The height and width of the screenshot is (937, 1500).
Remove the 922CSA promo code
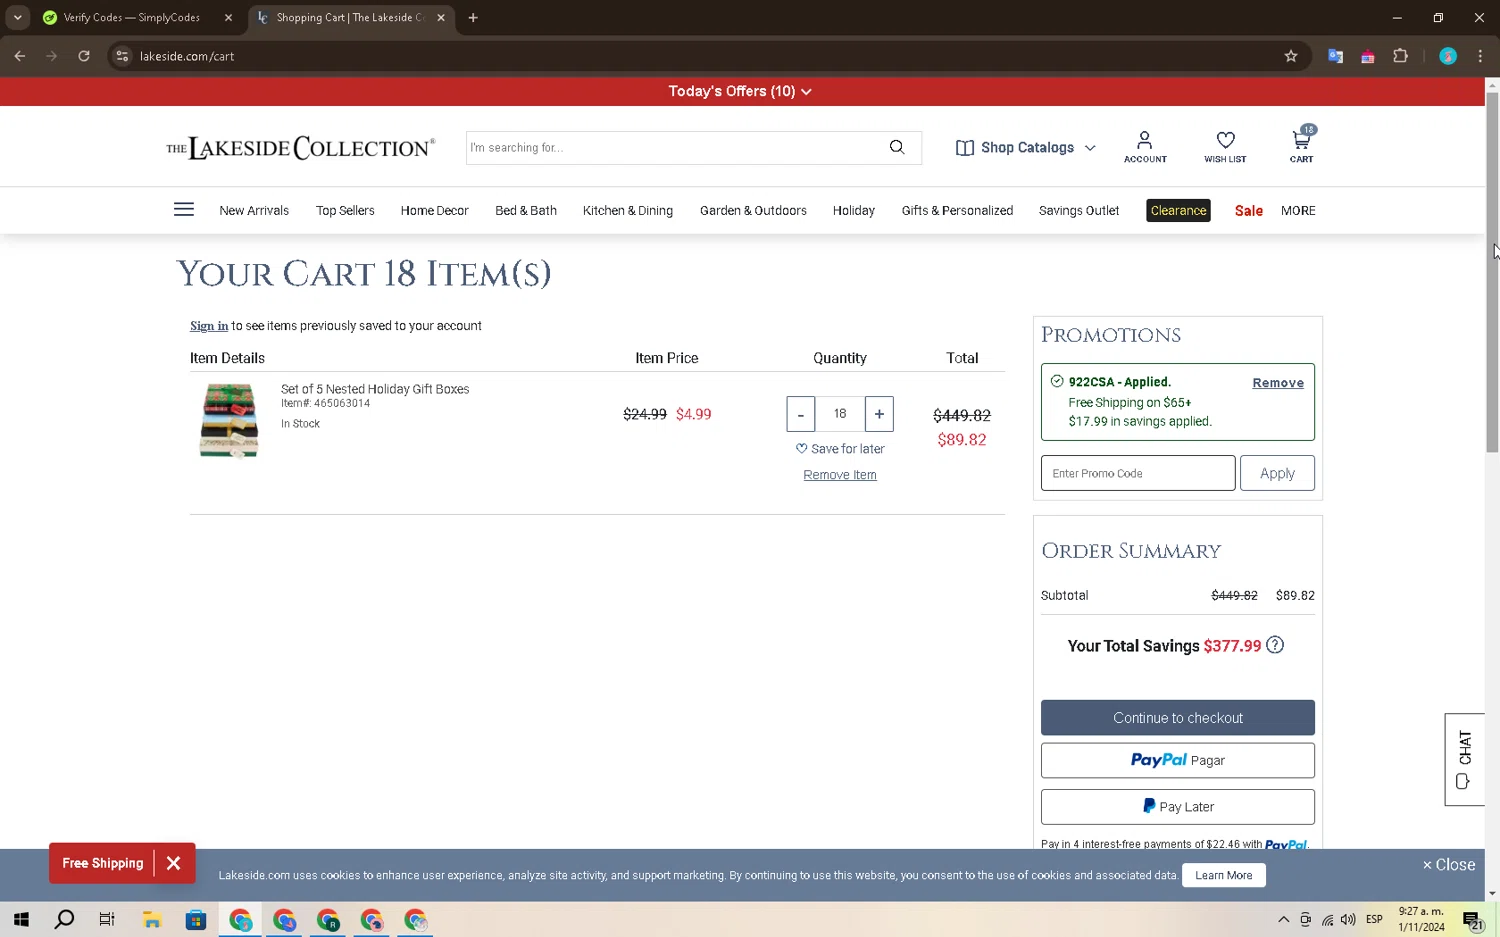1278,383
